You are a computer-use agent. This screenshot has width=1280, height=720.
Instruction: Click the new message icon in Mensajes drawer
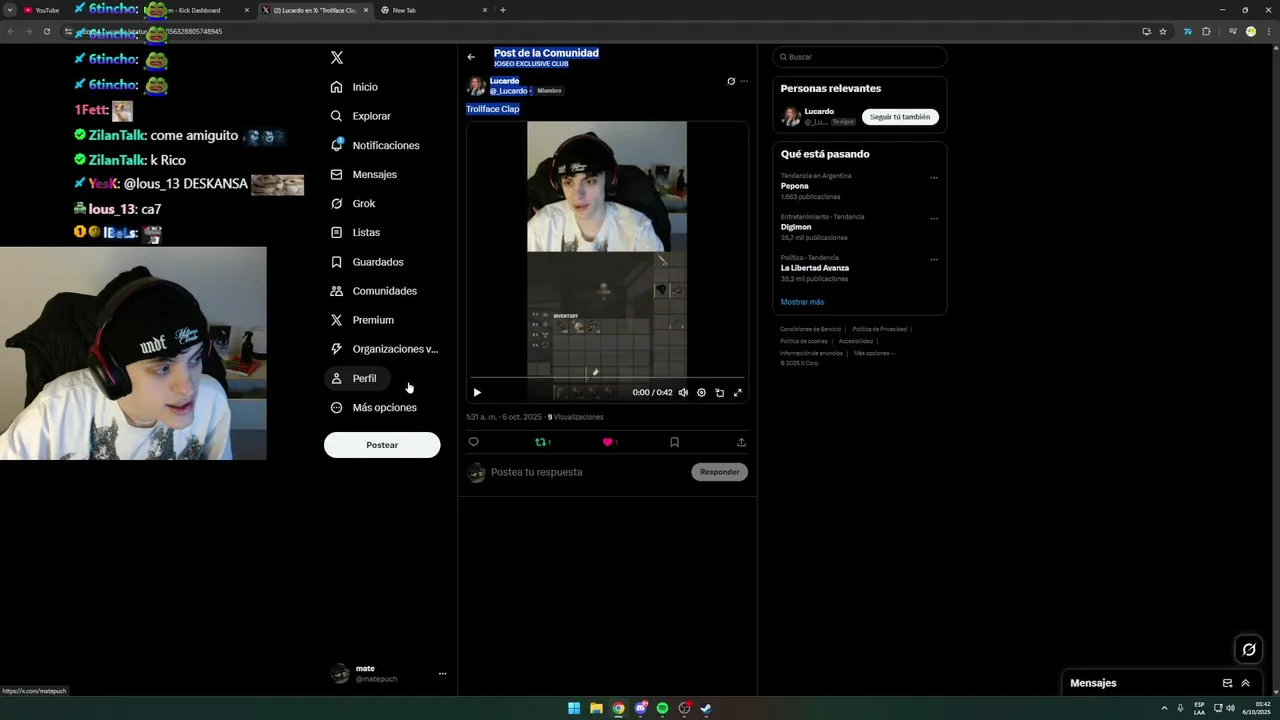[1227, 683]
